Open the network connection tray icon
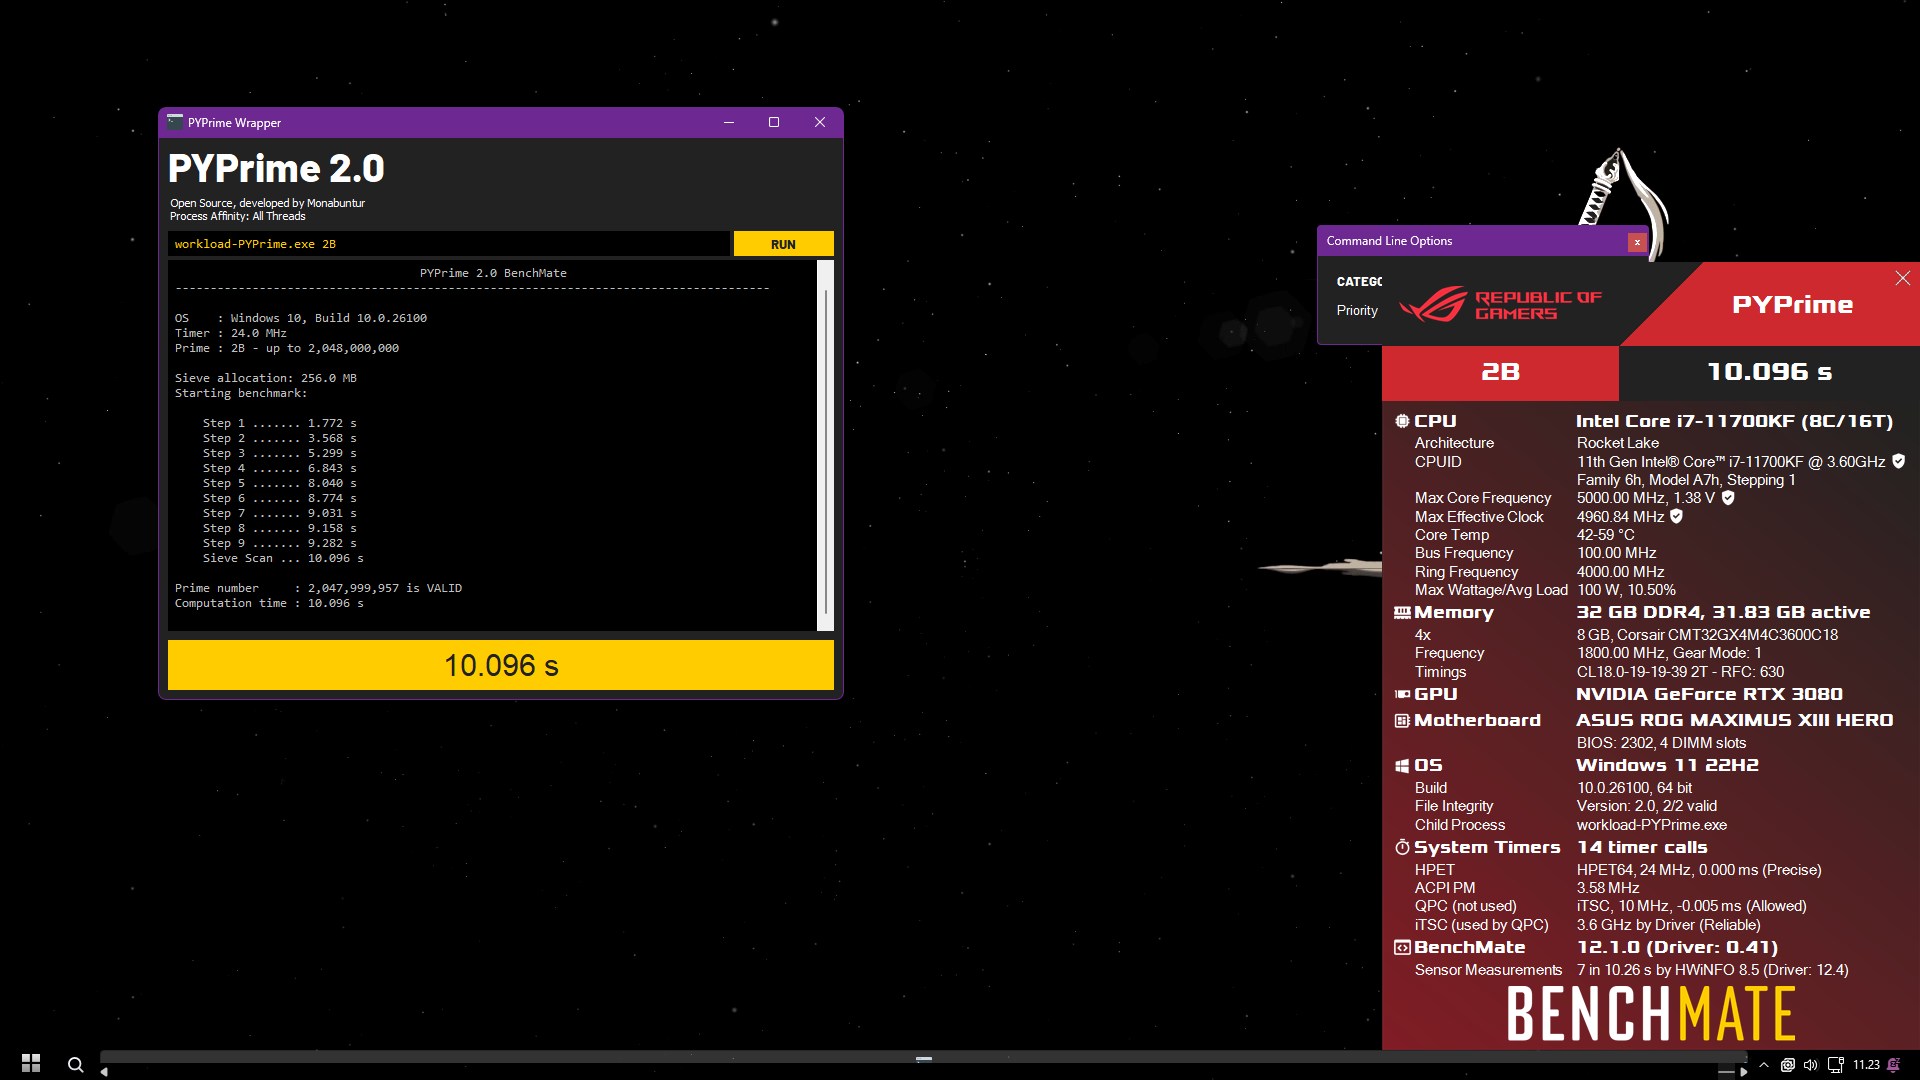This screenshot has height=1080, width=1920. coord(1835,1065)
